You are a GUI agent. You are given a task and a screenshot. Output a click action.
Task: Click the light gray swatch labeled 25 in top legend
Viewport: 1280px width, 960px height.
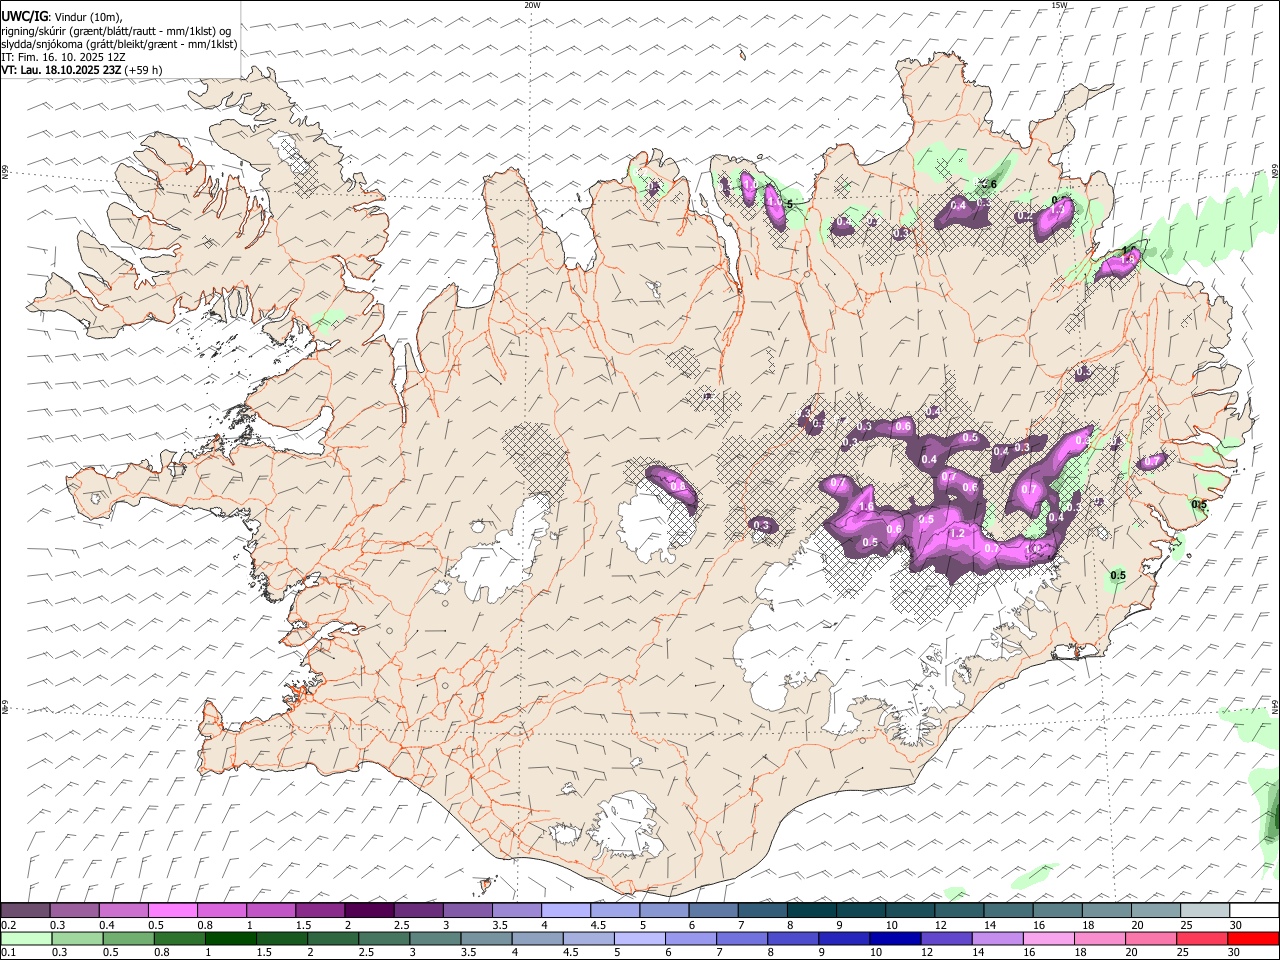pyautogui.click(x=1205, y=911)
